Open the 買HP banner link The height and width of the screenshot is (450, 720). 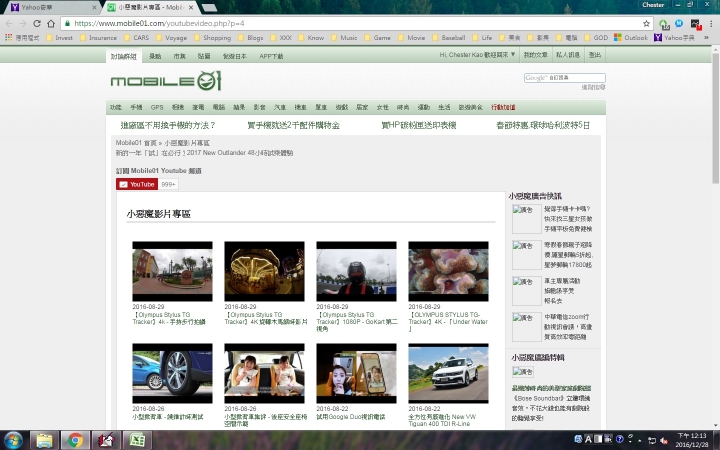(x=418, y=125)
